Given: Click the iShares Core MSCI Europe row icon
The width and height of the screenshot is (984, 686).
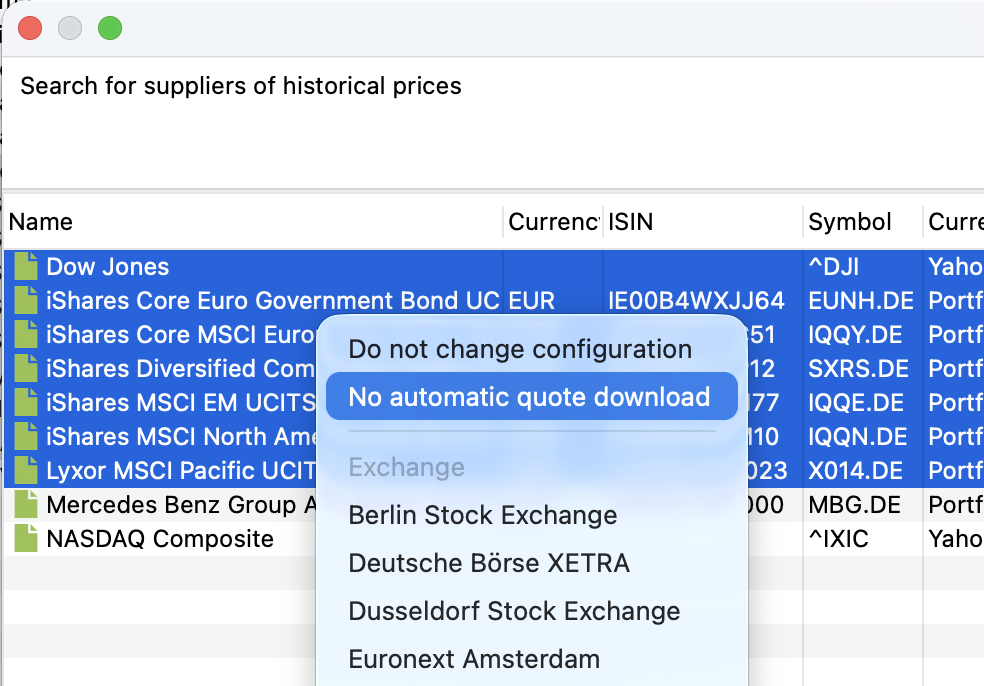Looking at the screenshot, I should [x=26, y=335].
